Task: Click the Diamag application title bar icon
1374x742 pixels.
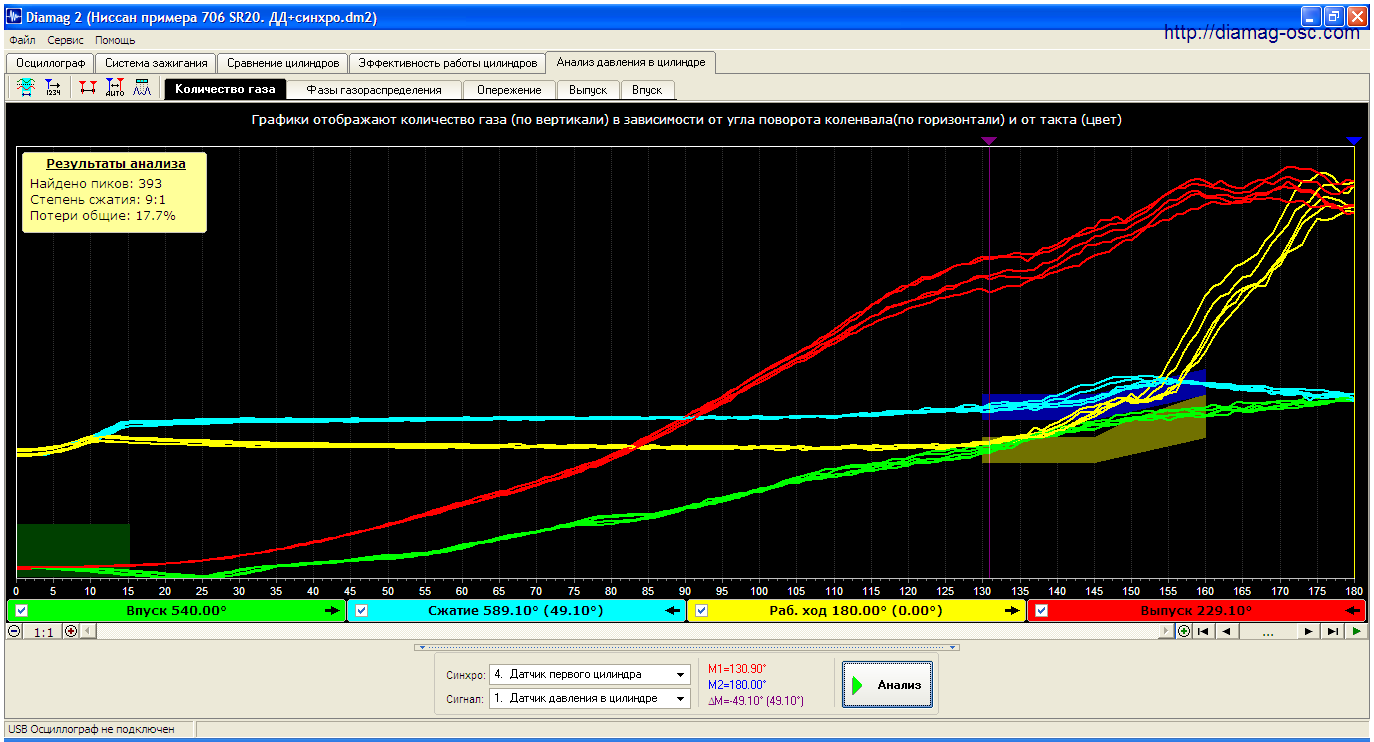Action: click(x=15, y=17)
